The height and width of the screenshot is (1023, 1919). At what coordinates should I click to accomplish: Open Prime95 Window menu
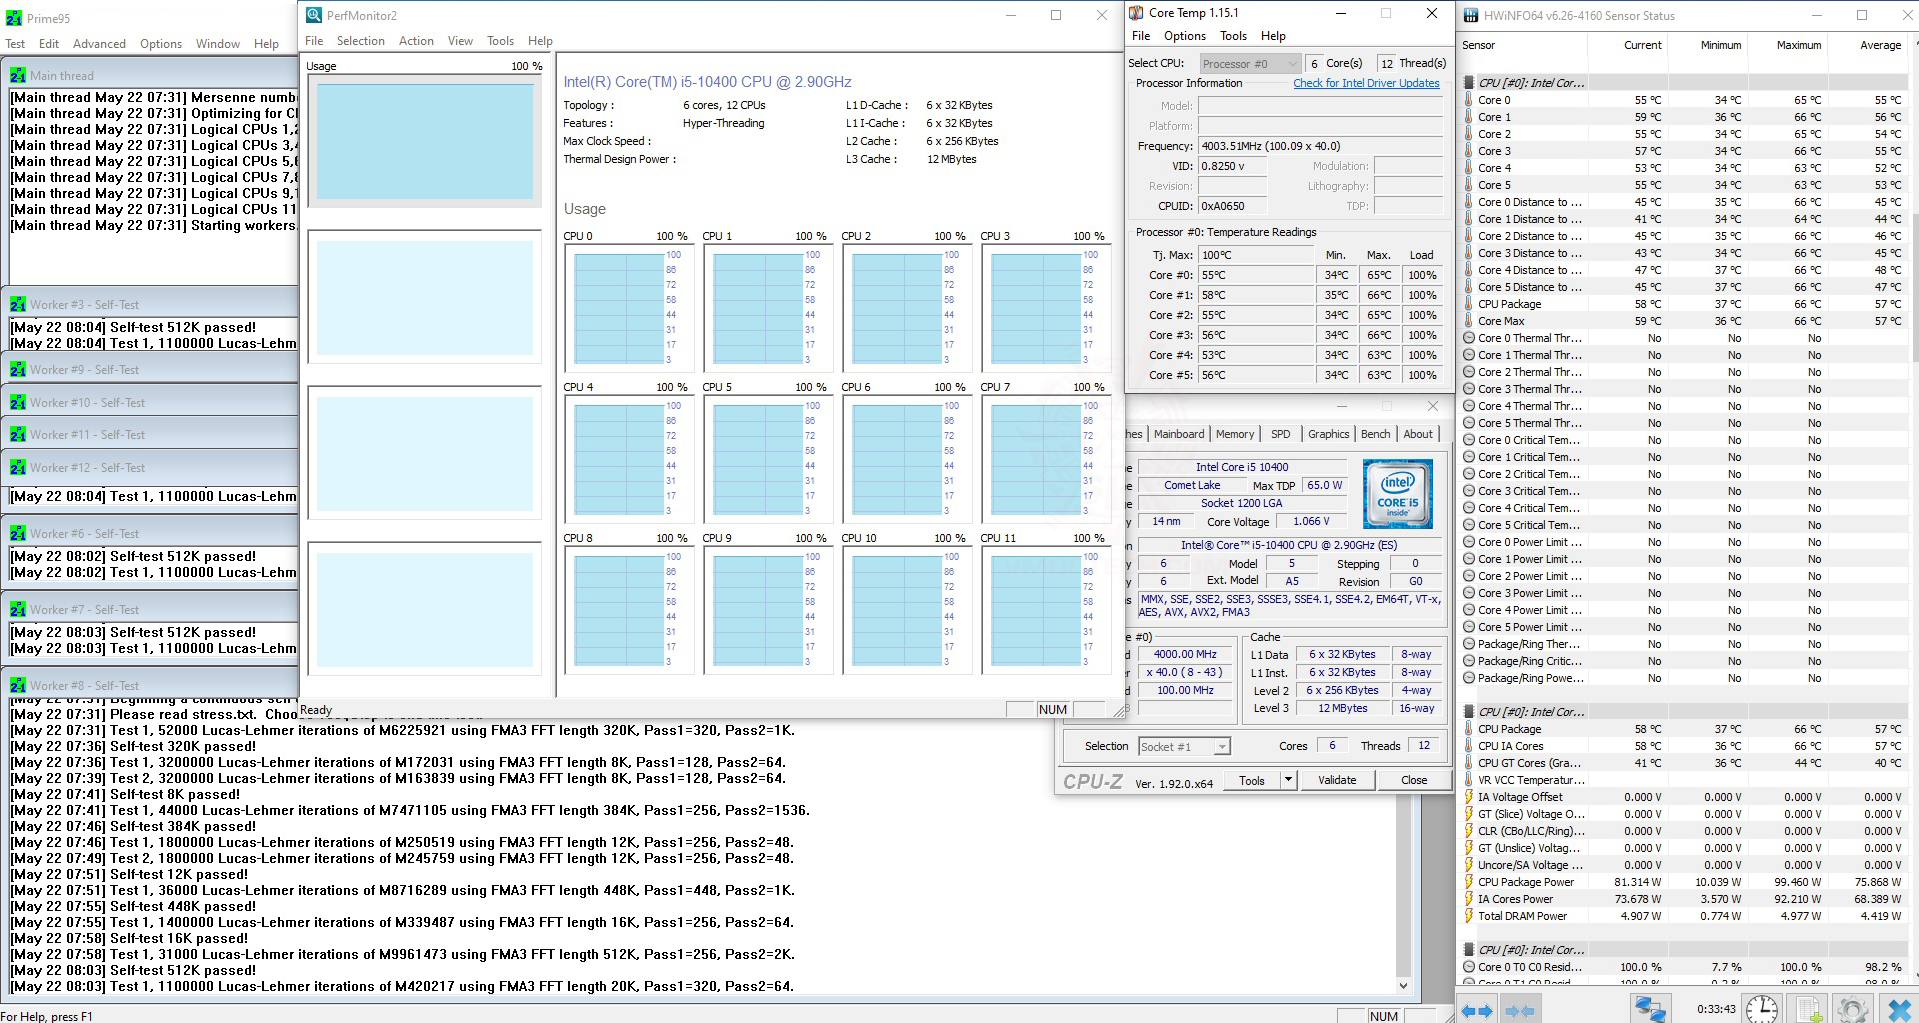217,44
